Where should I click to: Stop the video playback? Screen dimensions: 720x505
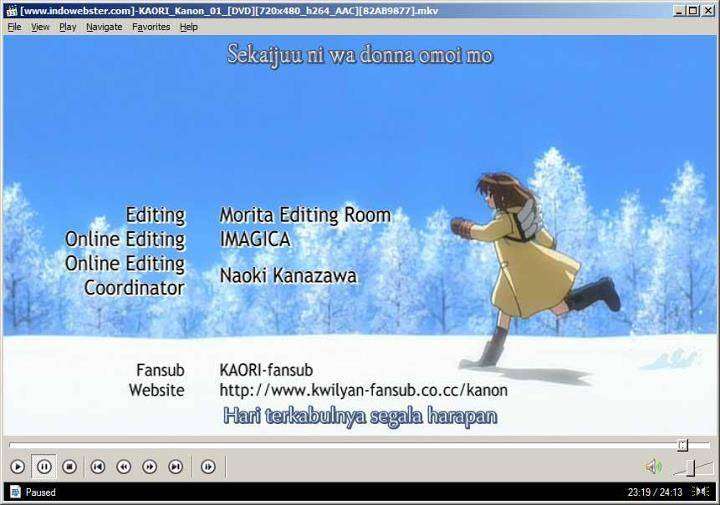point(70,466)
